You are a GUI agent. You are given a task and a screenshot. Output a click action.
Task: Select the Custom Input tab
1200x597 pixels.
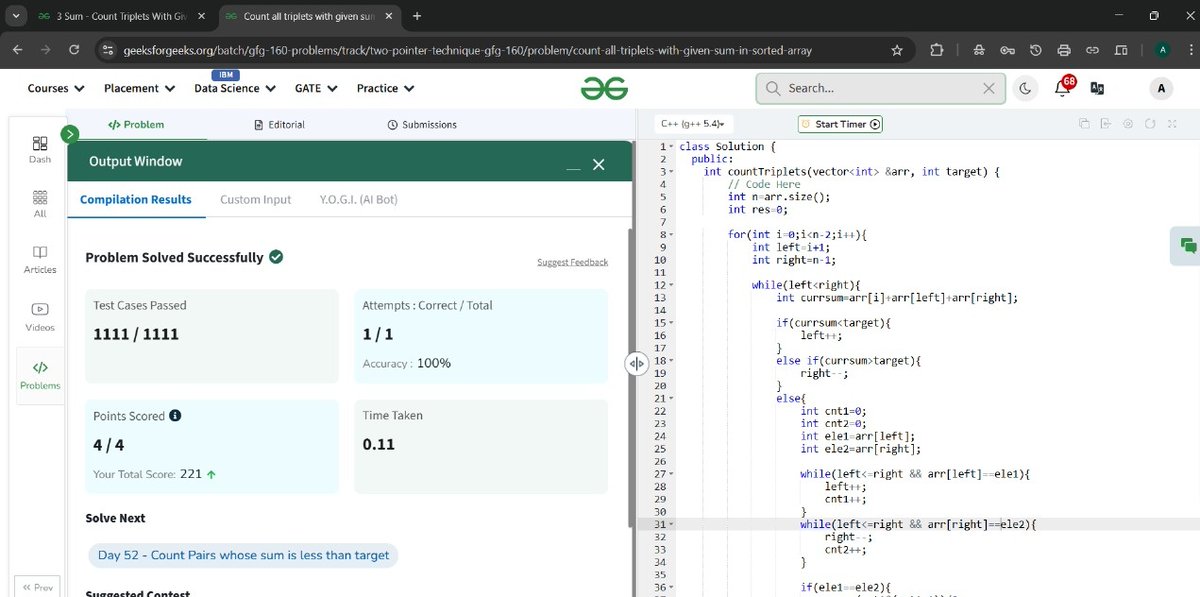(256, 199)
